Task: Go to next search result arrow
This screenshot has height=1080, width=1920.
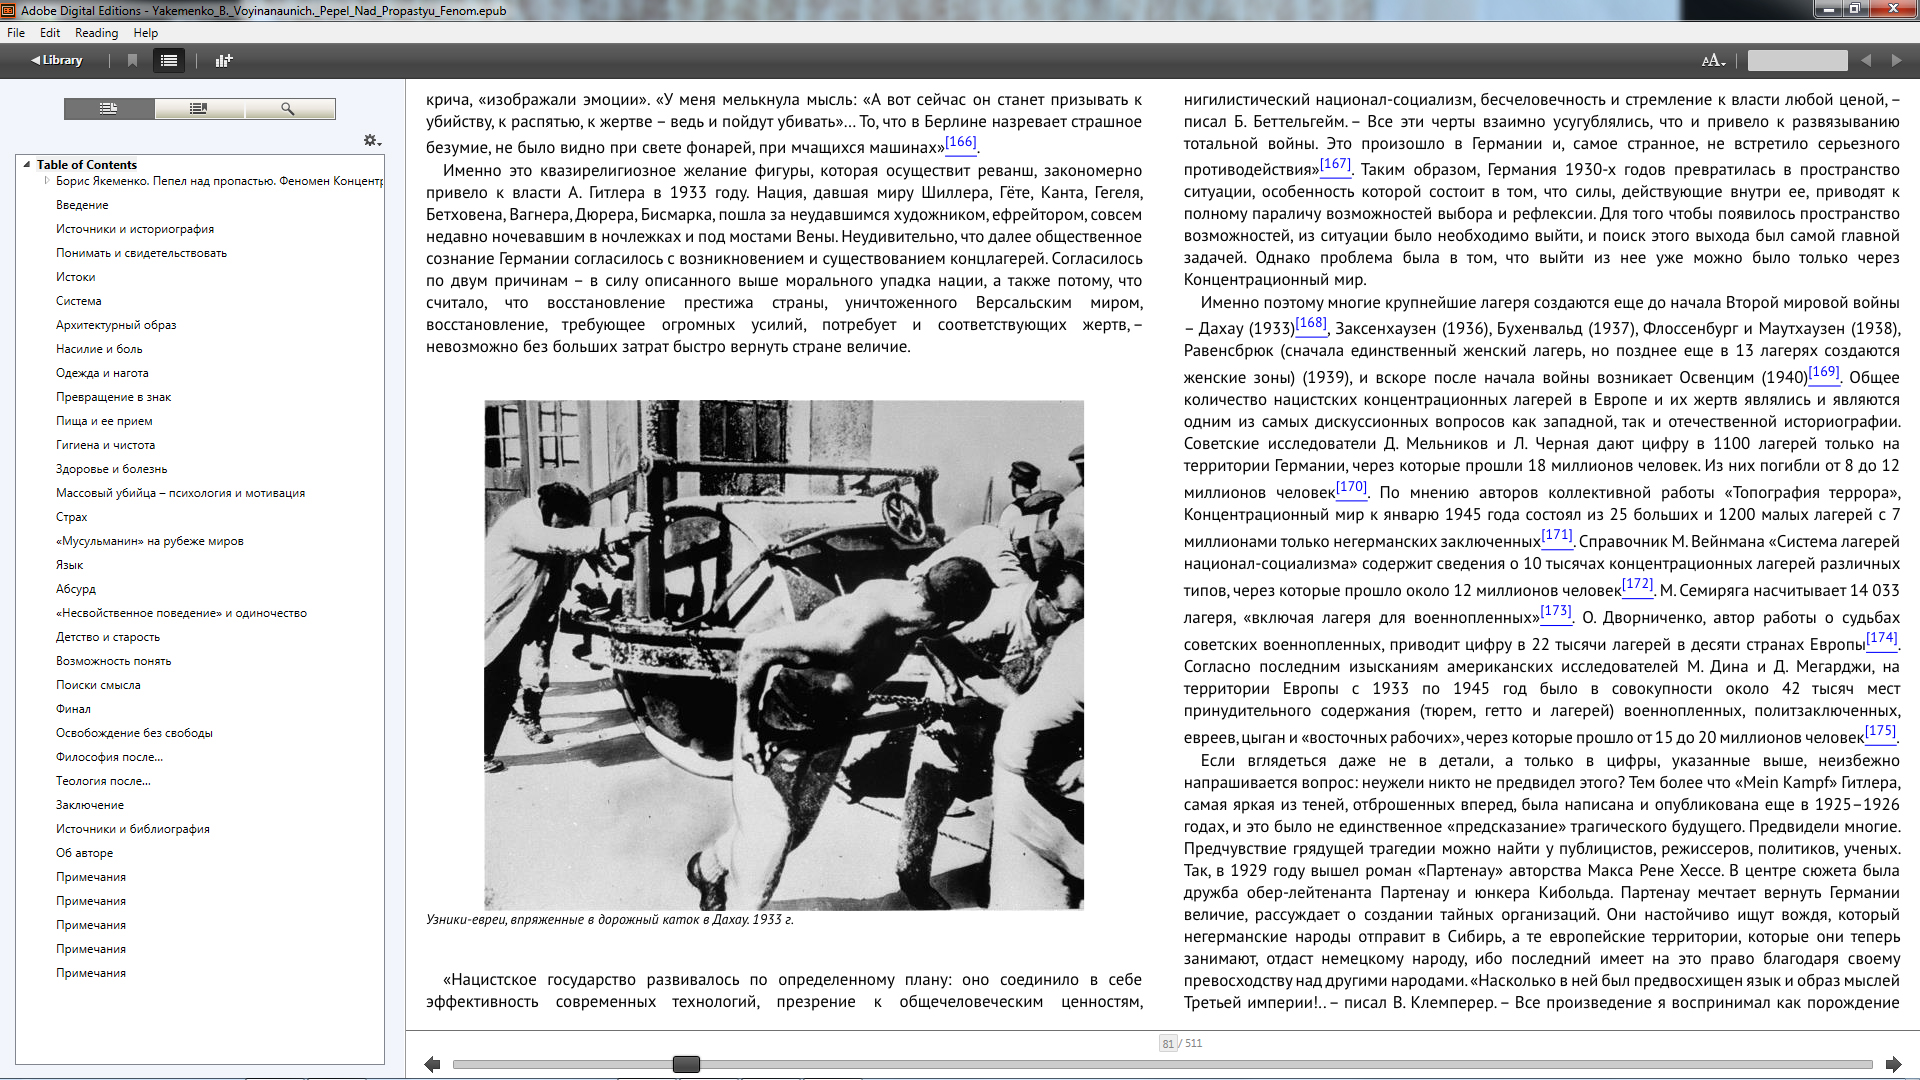Action: pos(1896,60)
